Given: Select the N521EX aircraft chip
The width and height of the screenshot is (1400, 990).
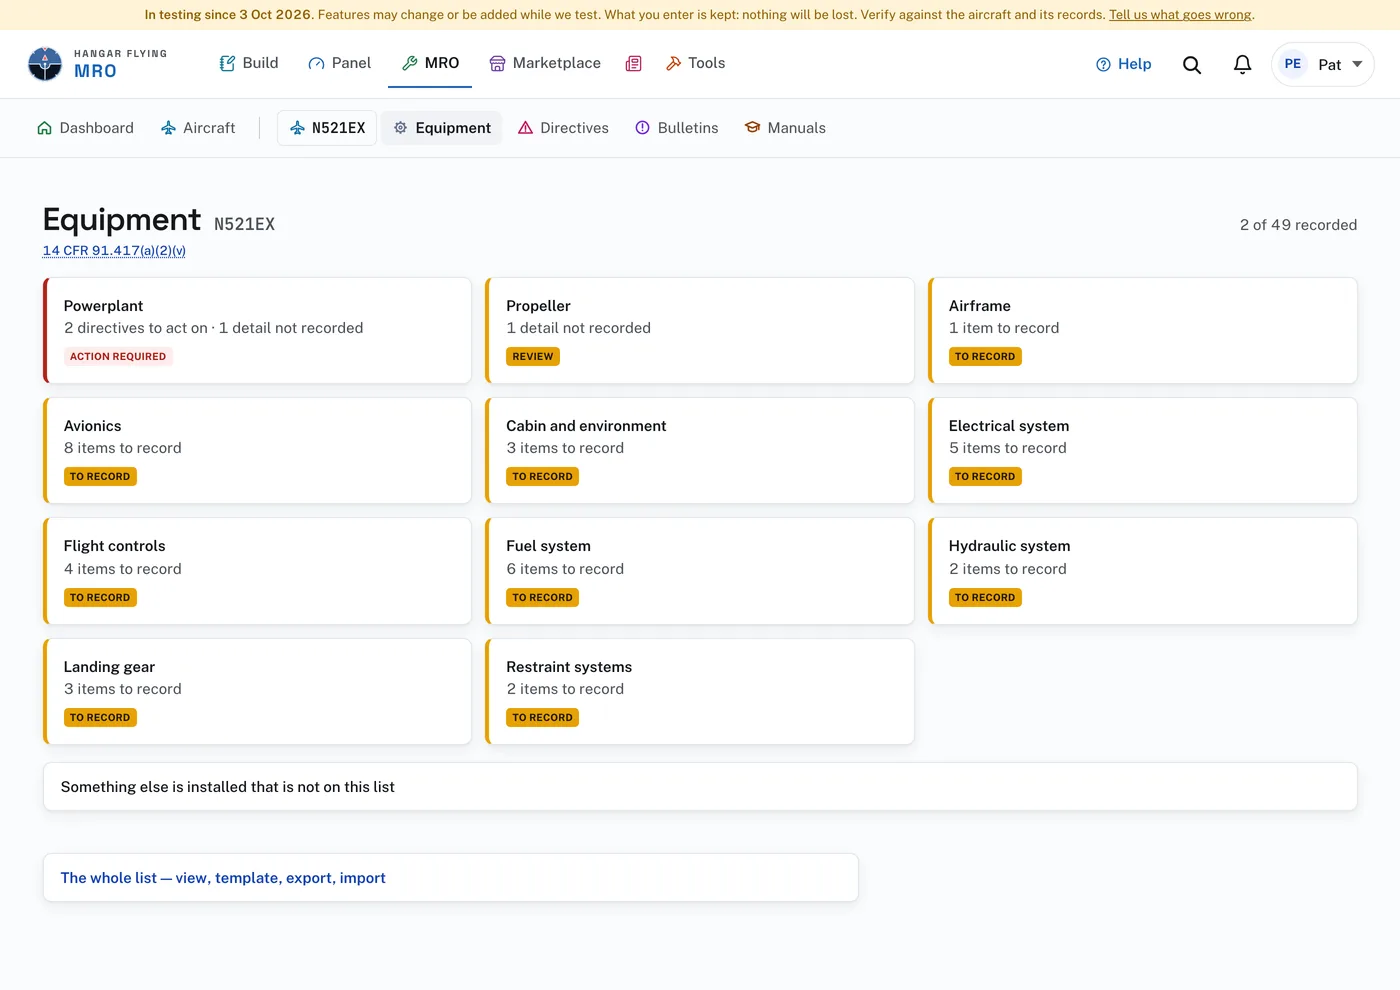Looking at the screenshot, I should point(327,128).
